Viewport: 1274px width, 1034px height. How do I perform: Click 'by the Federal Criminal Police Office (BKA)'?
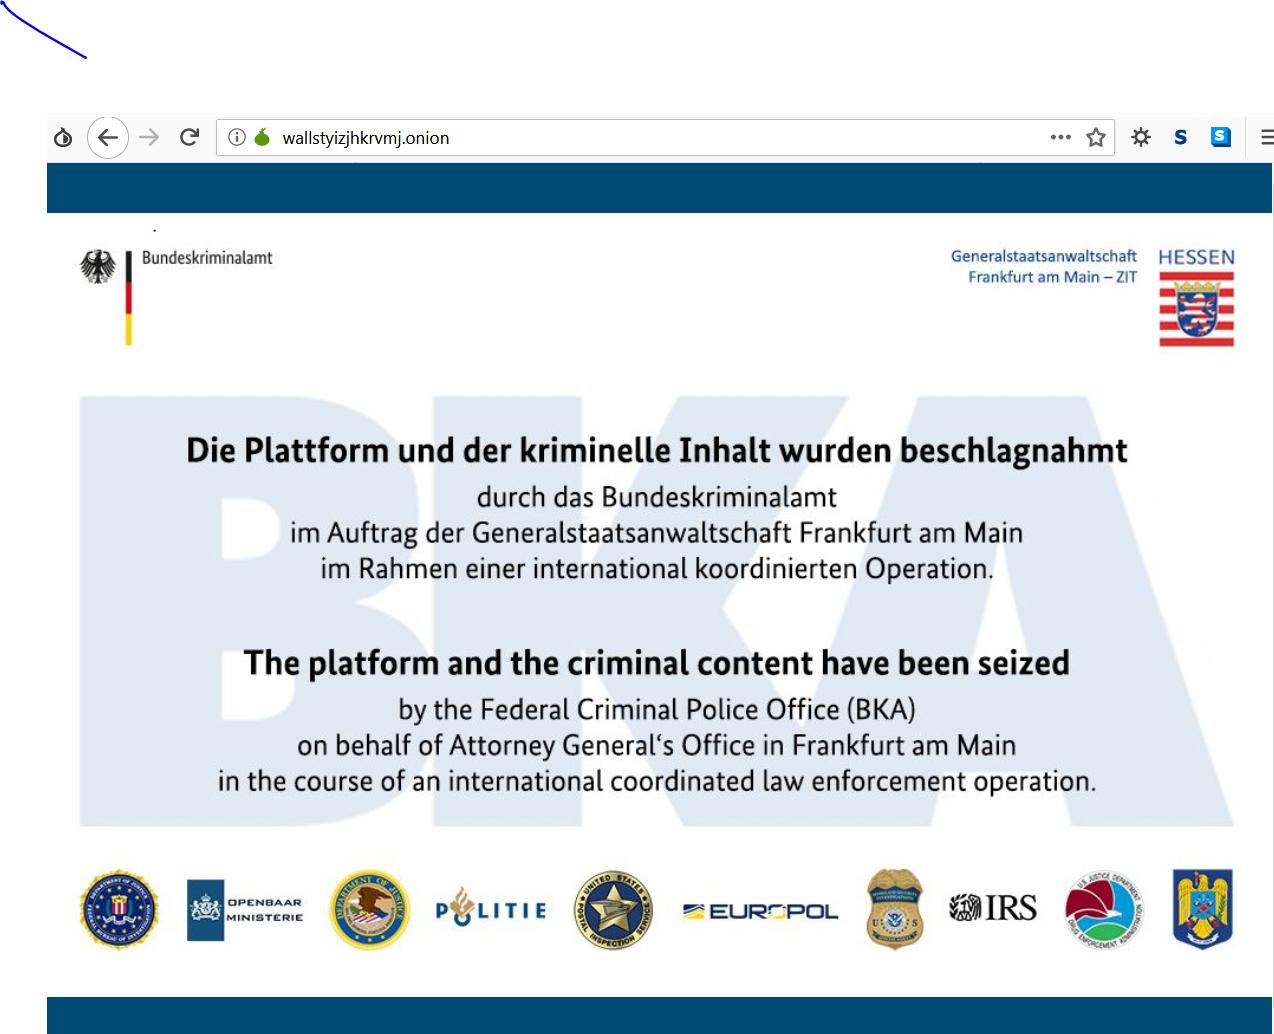657,710
